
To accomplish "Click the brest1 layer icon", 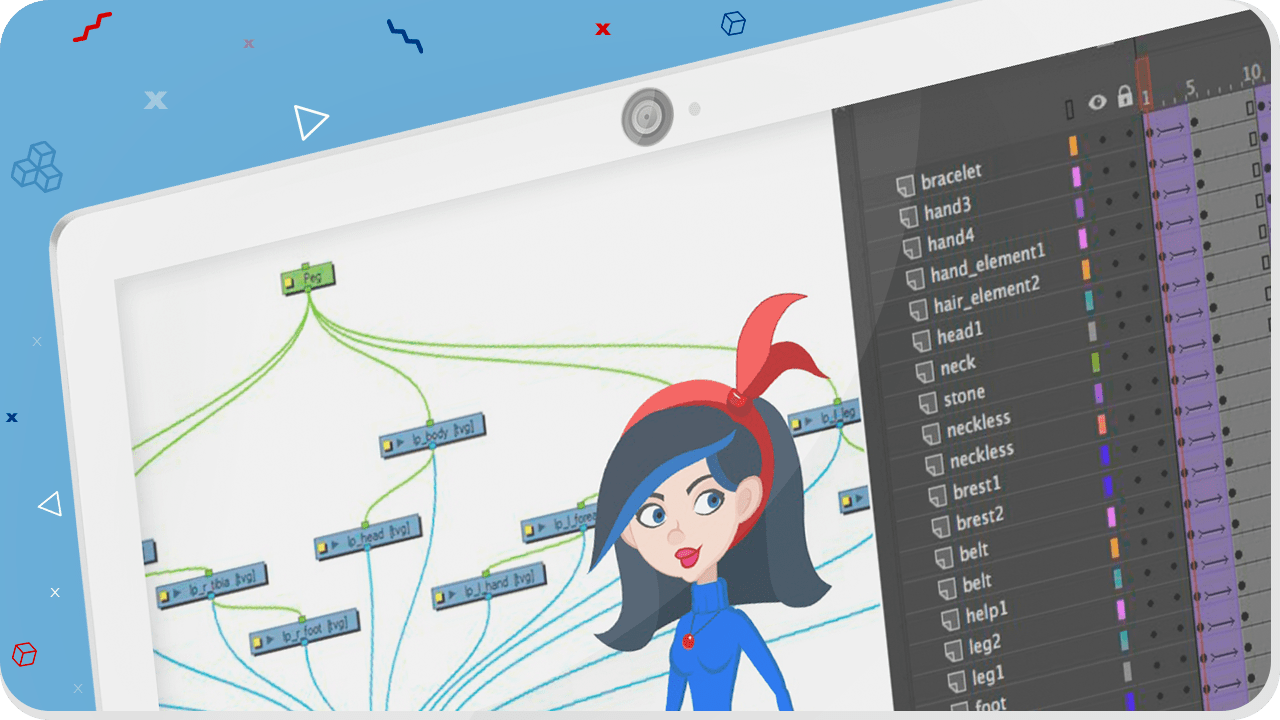I will point(937,495).
